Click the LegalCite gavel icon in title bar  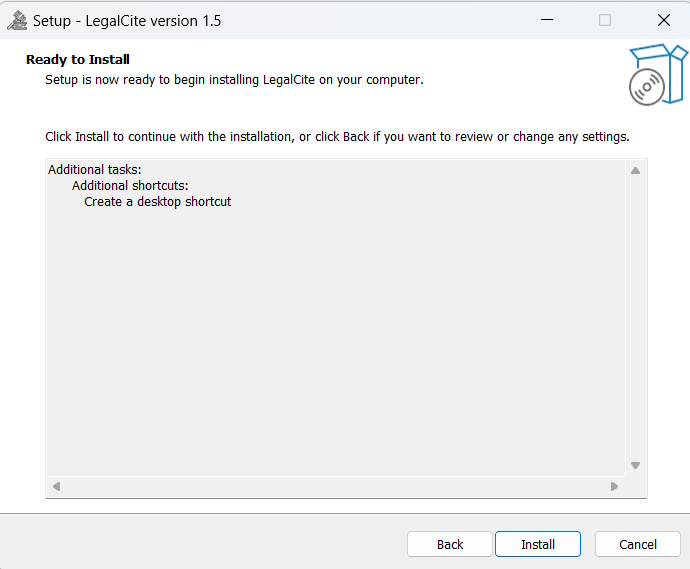pyautogui.click(x=16, y=20)
